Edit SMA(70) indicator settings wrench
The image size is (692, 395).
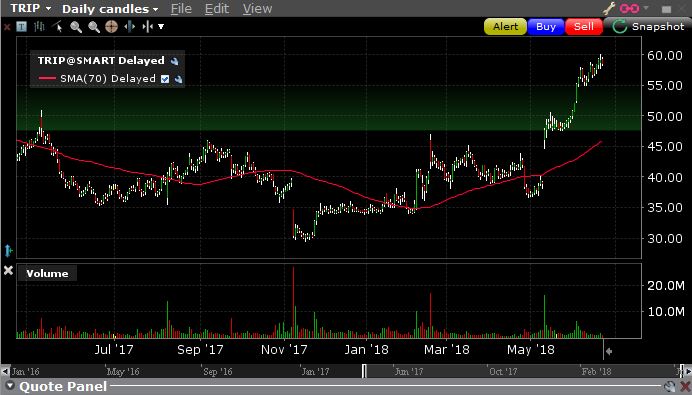(179, 79)
